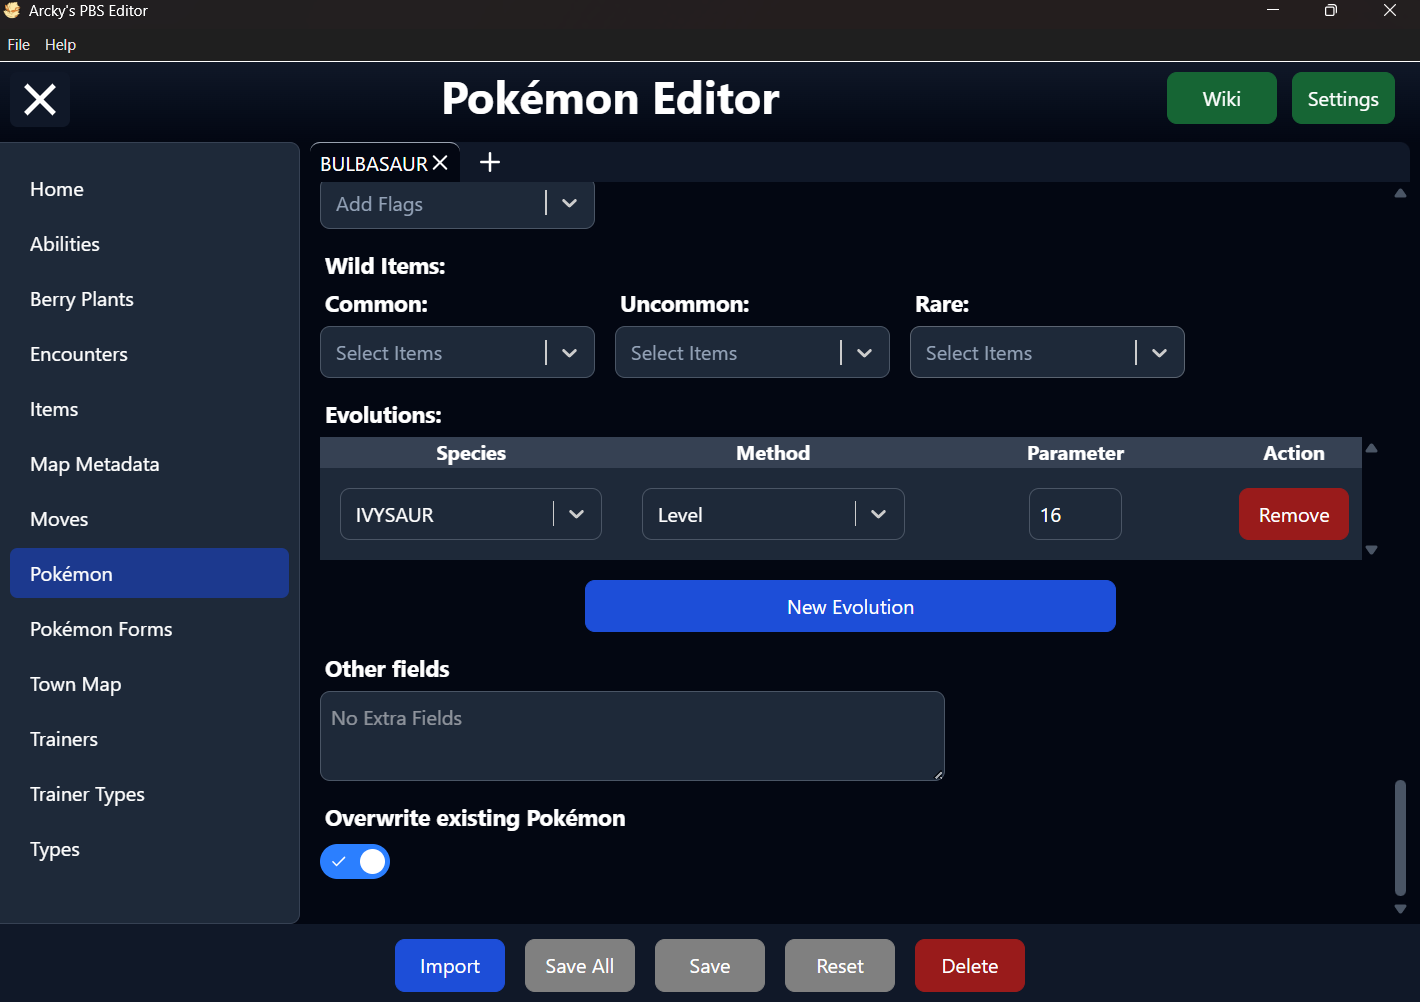Close the sidebar with the X icon
Image resolution: width=1420 pixels, height=1002 pixels.
click(40, 99)
